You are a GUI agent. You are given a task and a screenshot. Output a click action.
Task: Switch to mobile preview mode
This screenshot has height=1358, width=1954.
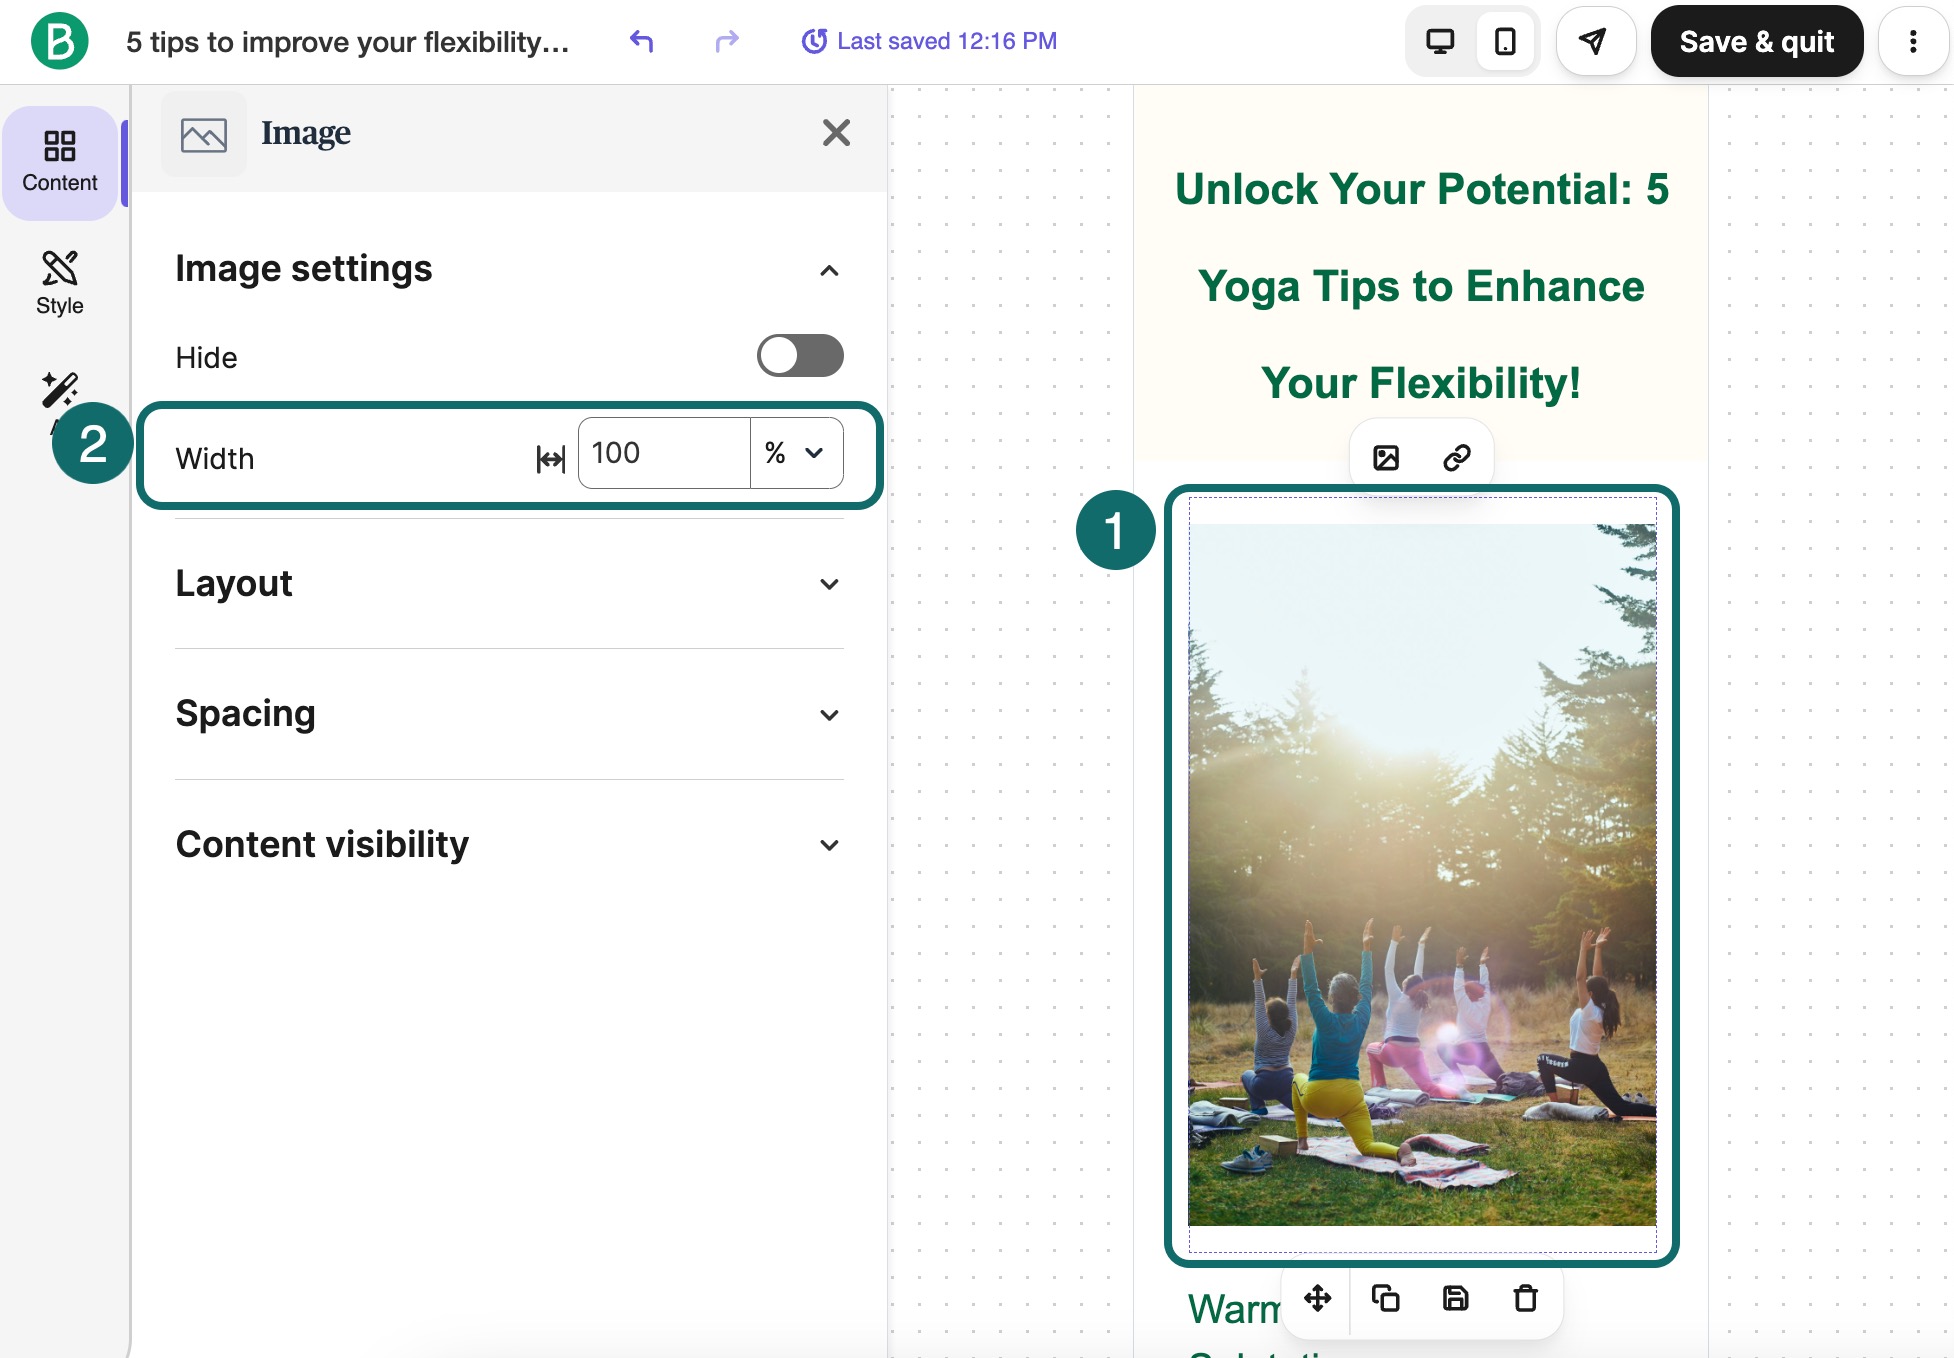(1504, 41)
